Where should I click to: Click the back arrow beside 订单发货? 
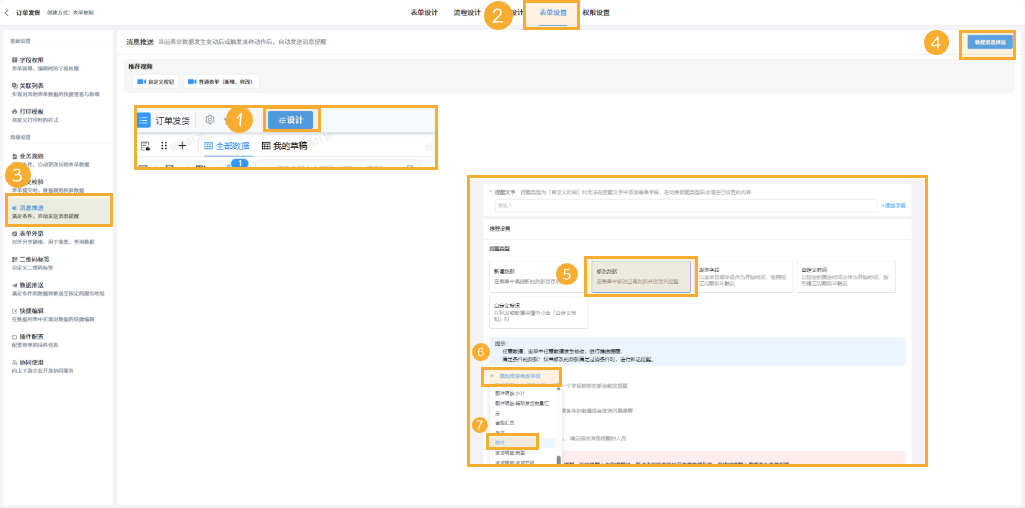[7, 13]
